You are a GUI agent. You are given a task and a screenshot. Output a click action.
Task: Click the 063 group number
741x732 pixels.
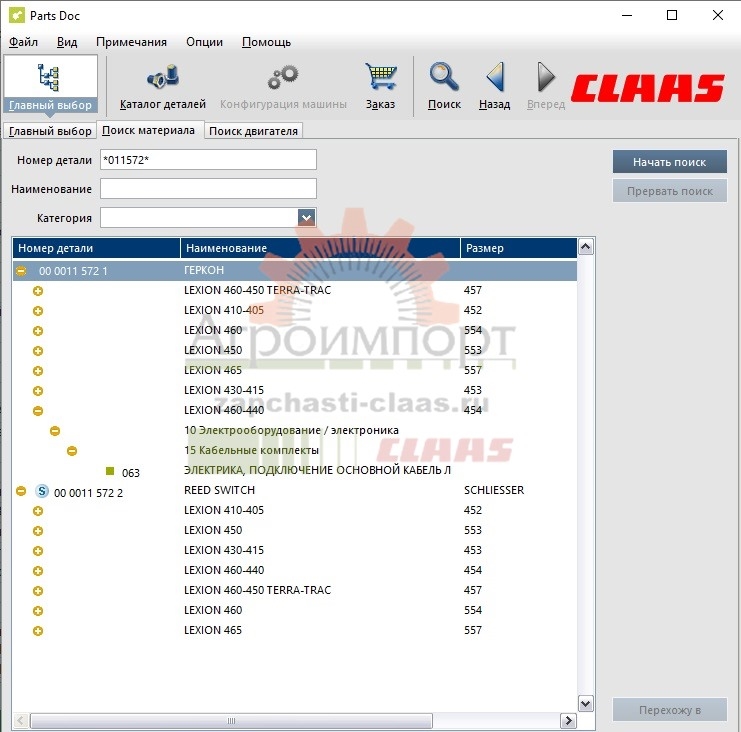(x=131, y=473)
